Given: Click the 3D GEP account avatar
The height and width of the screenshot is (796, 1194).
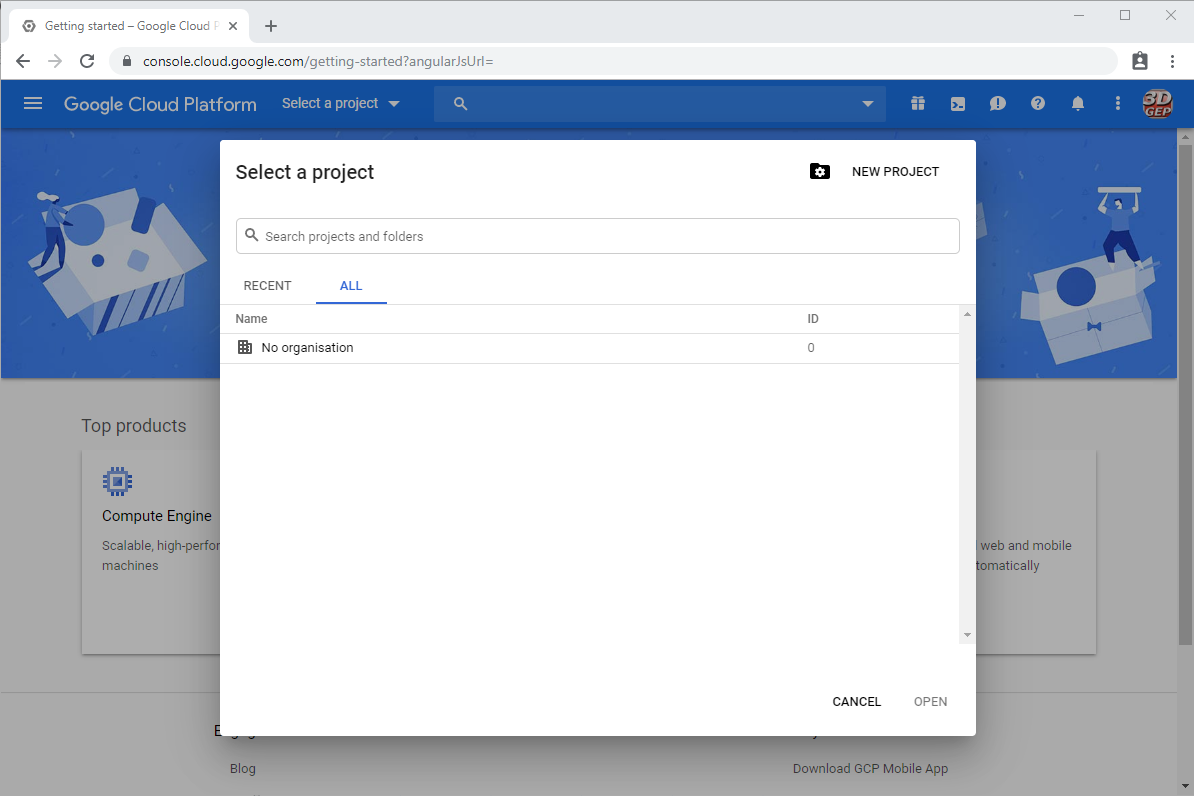Looking at the screenshot, I should coord(1157,104).
